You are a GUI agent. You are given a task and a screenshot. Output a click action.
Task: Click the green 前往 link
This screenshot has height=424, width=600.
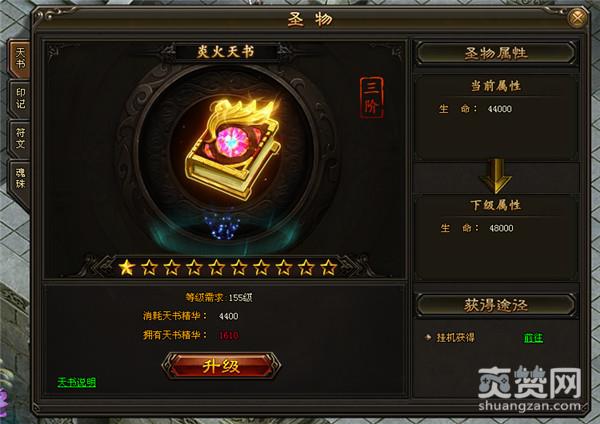tap(533, 338)
